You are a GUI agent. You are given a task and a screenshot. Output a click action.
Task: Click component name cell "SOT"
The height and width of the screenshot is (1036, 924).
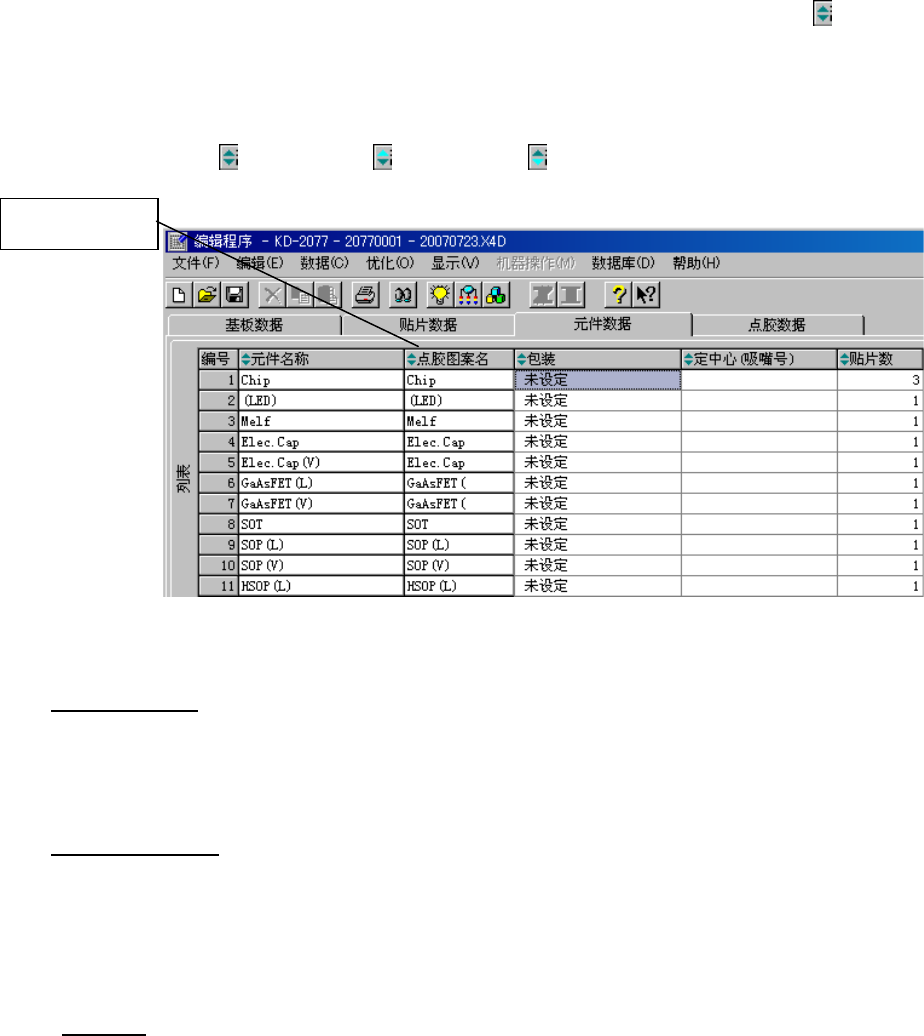[321, 525]
